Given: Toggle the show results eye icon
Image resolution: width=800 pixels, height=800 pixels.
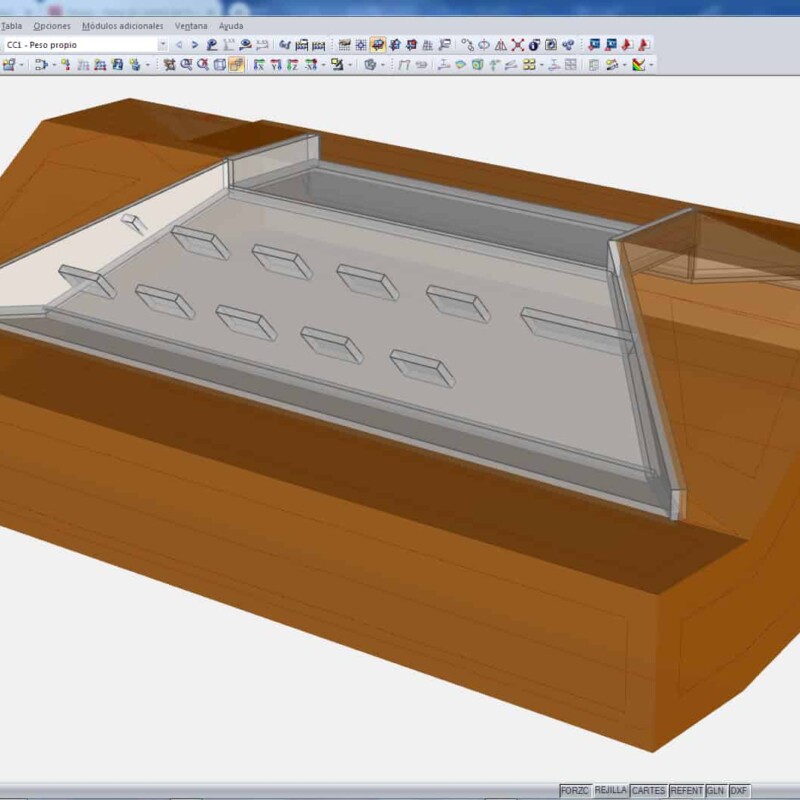Looking at the screenshot, I should [x=245, y=45].
